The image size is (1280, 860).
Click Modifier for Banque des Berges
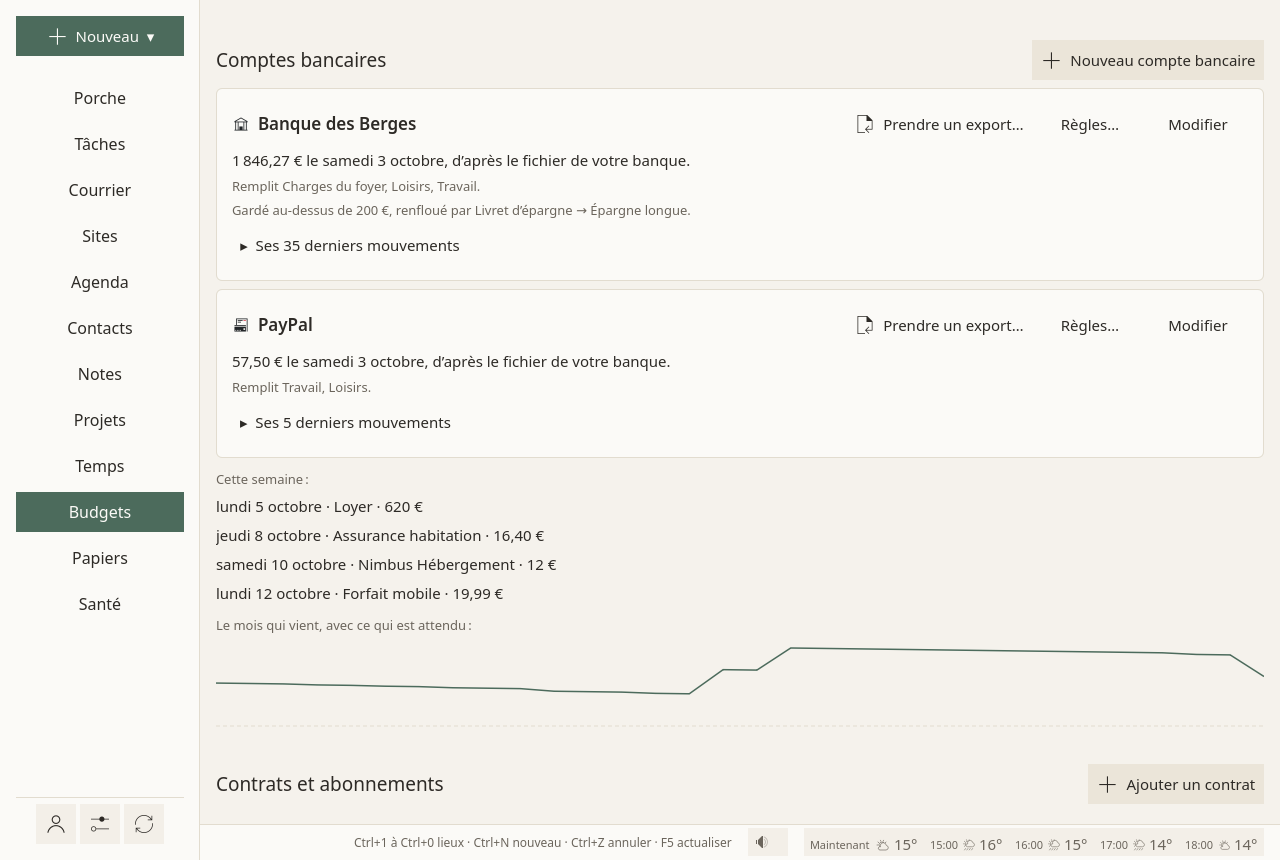pos(1198,125)
